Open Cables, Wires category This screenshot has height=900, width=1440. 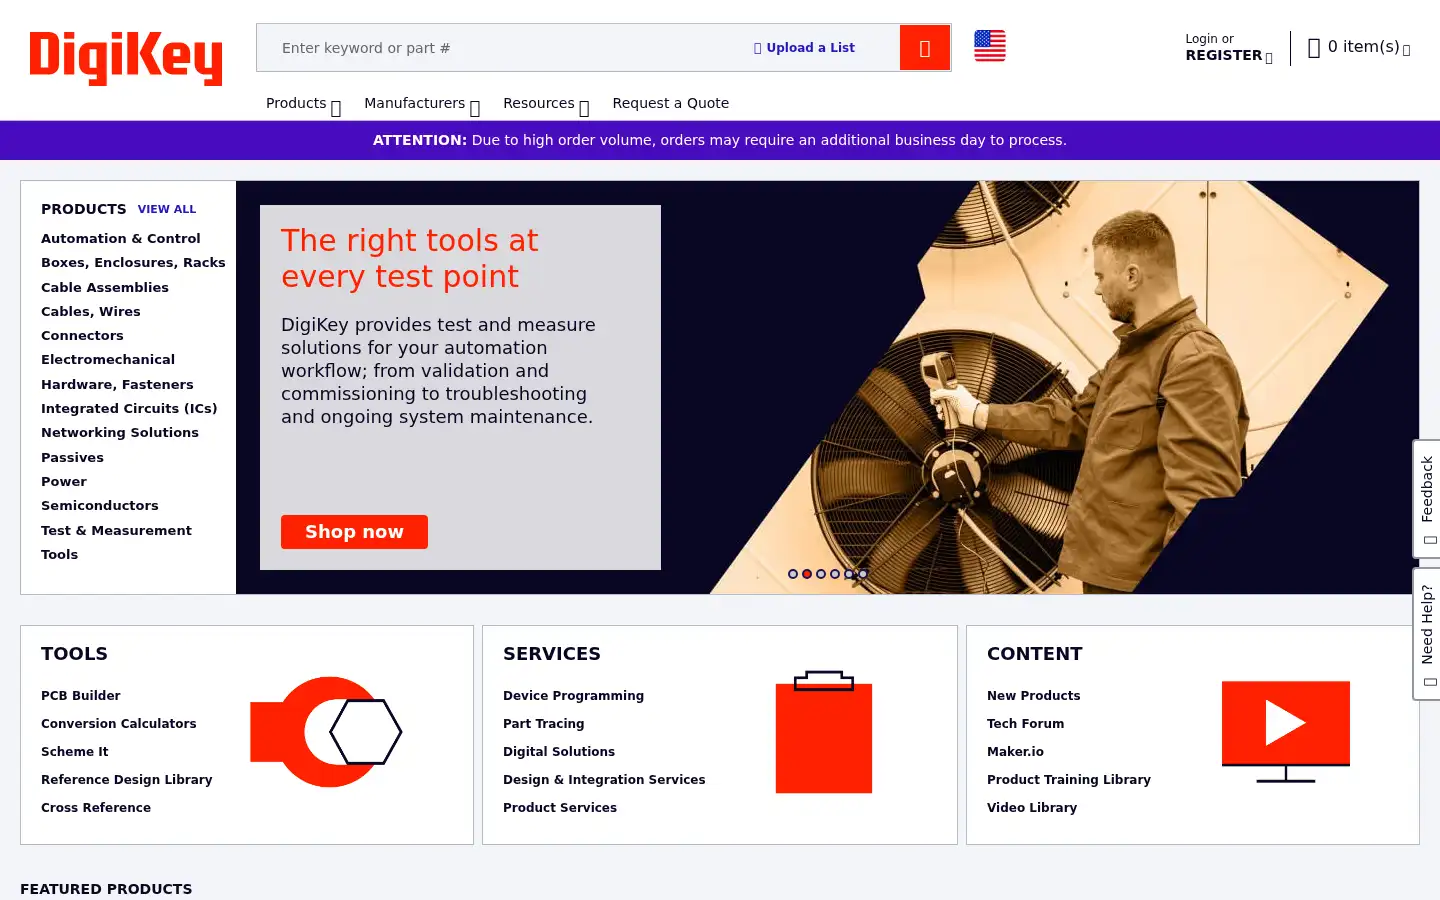click(x=91, y=312)
